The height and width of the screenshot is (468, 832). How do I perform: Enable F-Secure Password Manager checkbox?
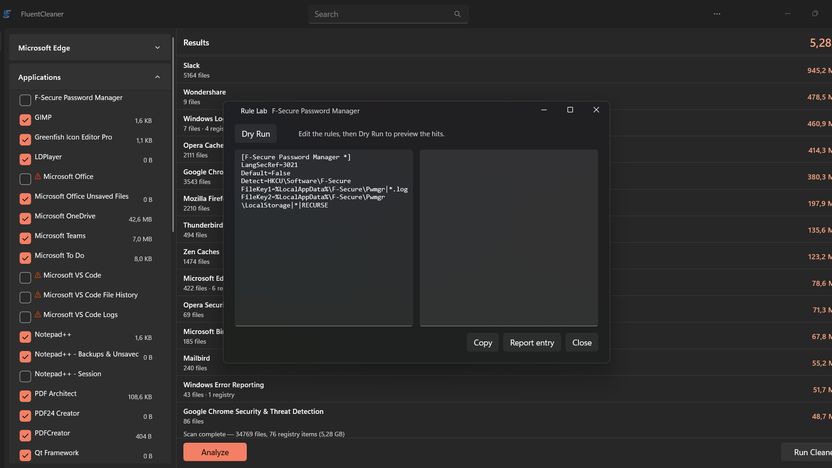click(25, 100)
